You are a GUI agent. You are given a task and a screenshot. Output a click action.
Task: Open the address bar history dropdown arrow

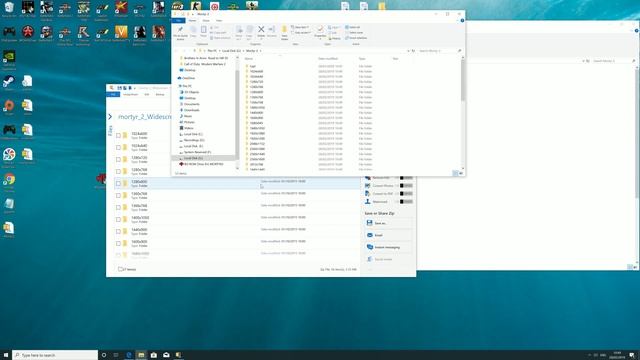408,51
